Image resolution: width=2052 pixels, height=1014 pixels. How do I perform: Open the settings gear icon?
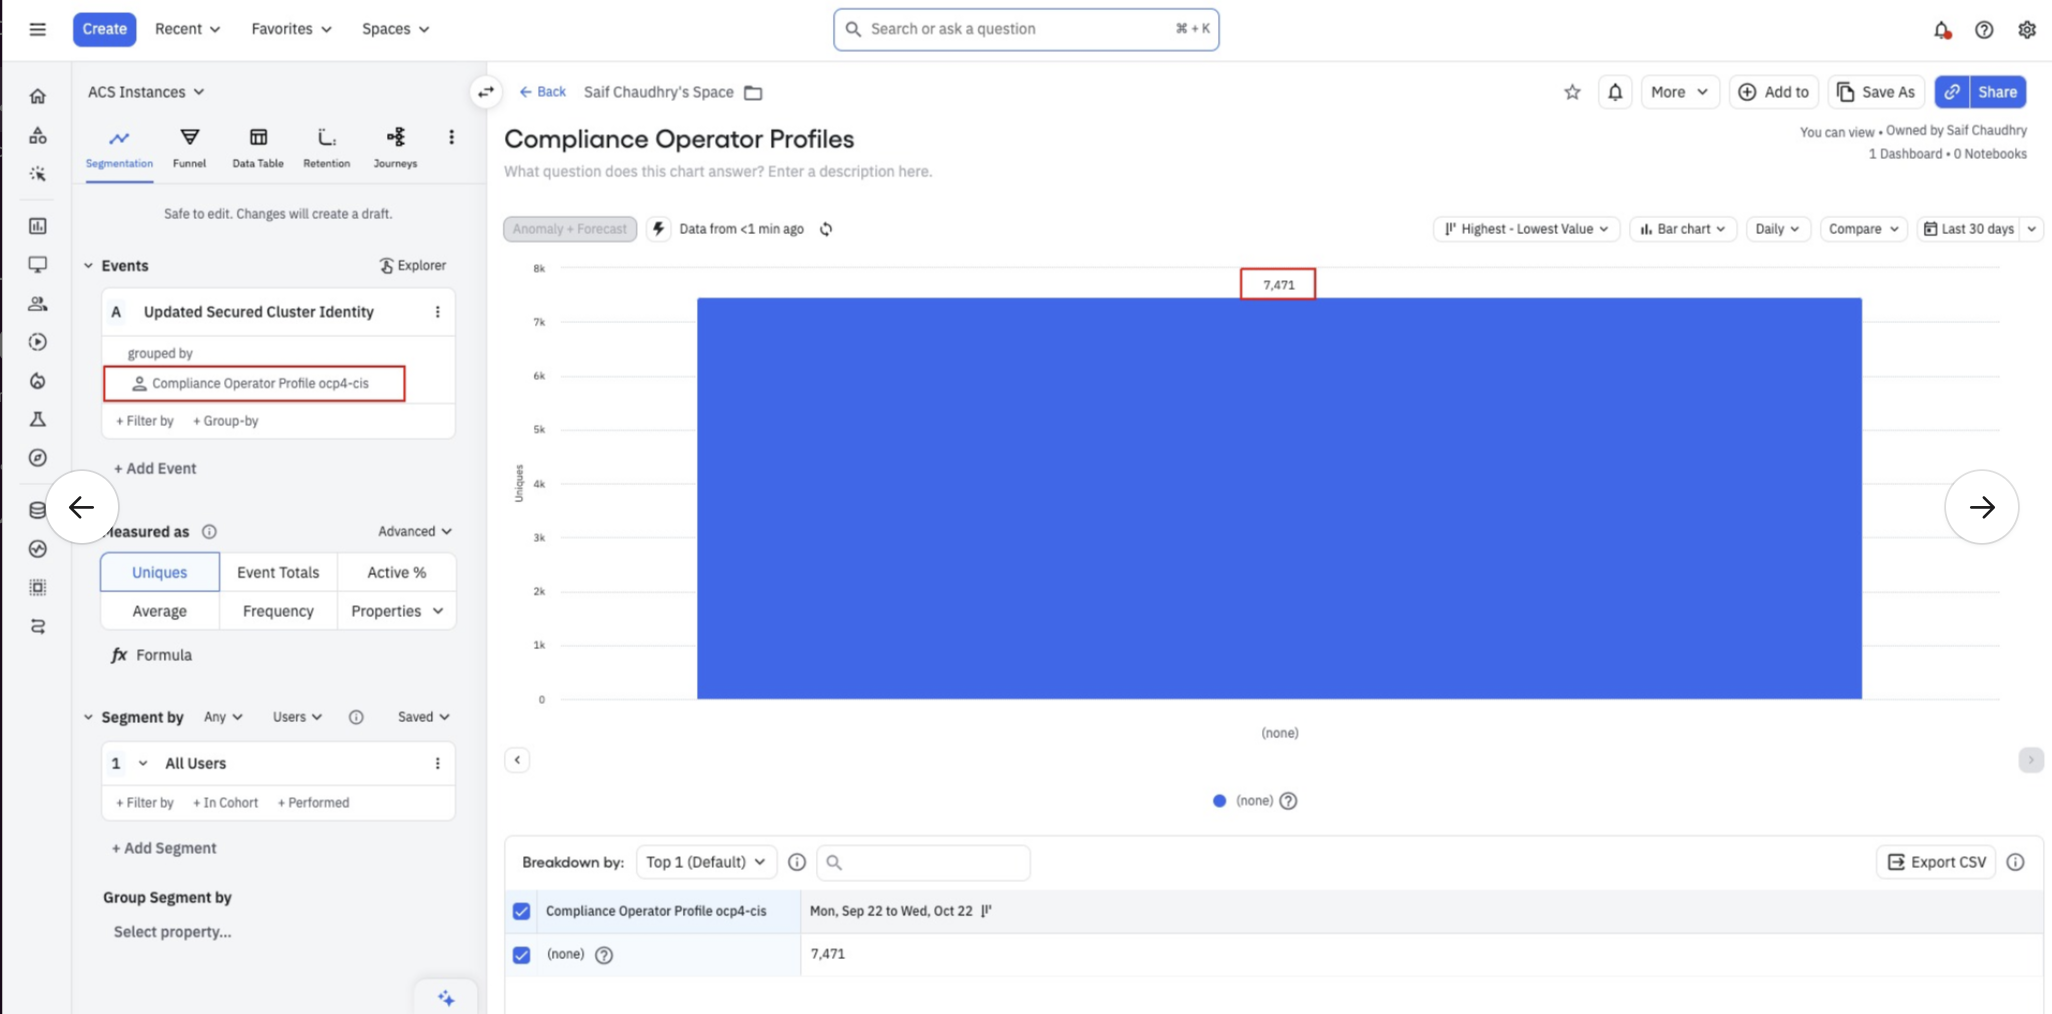pyautogui.click(x=2026, y=30)
